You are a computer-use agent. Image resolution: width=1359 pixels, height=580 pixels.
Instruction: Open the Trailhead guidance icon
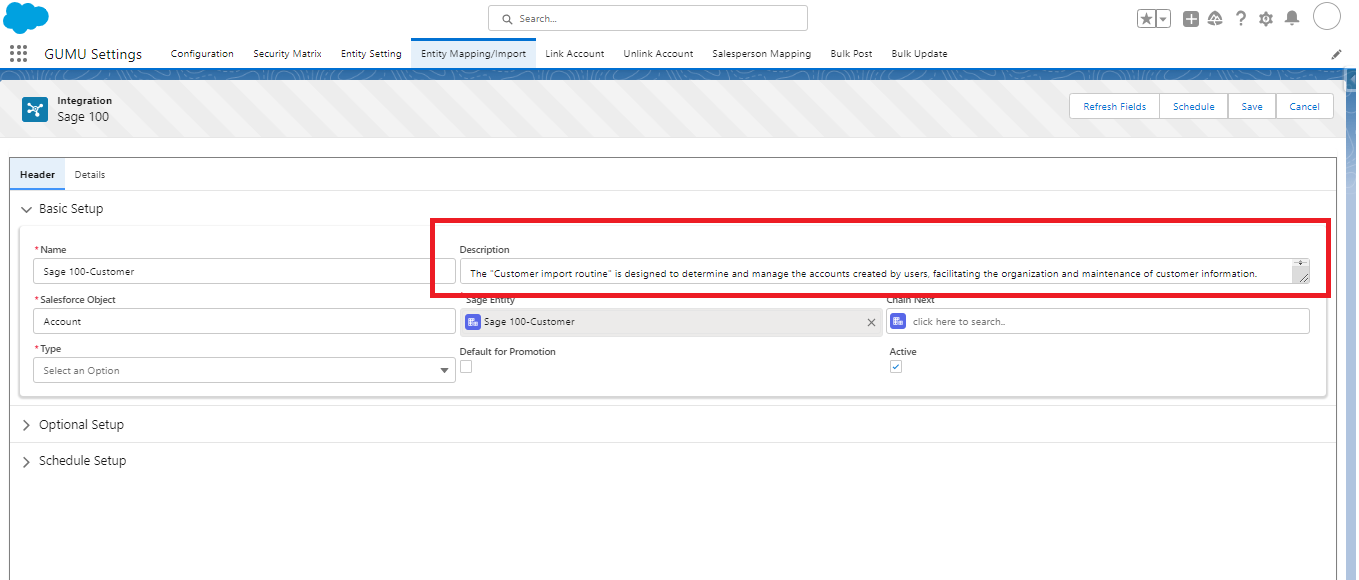pyautogui.click(x=1216, y=19)
